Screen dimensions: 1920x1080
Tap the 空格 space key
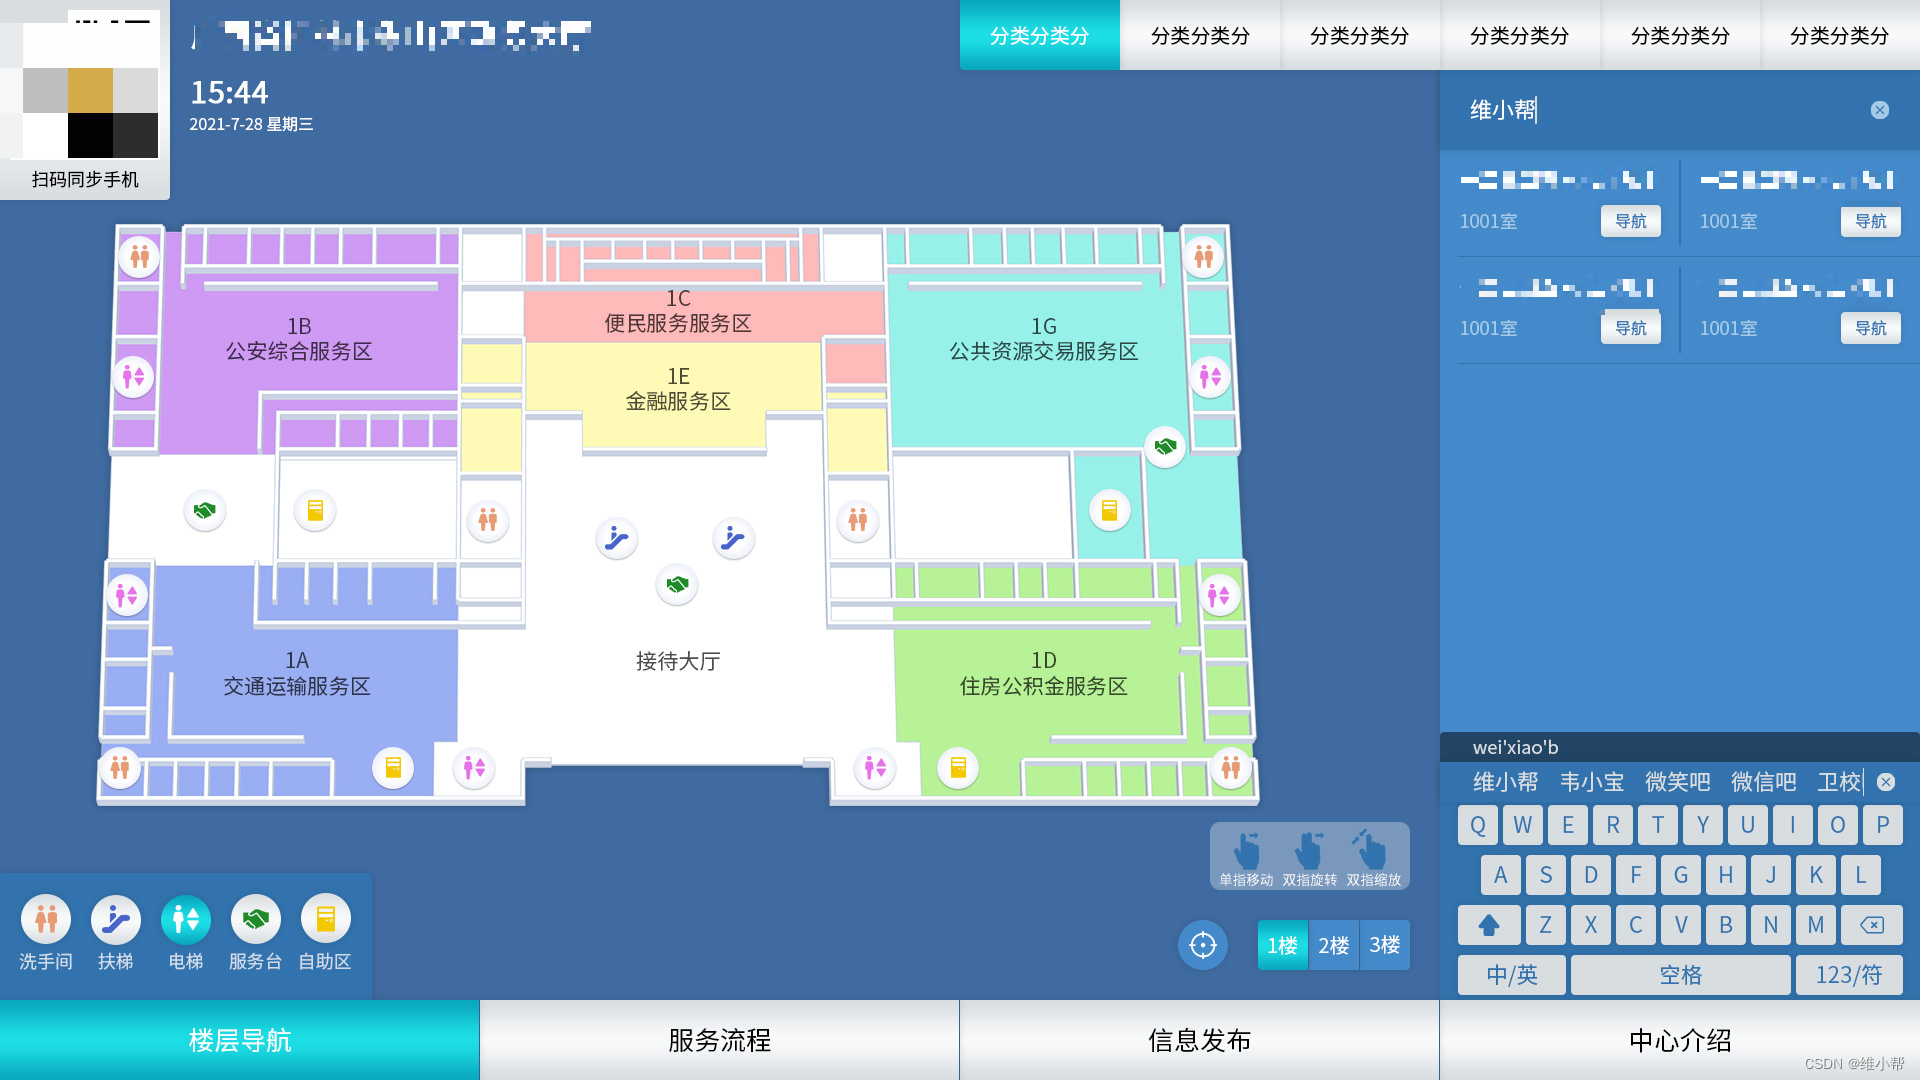click(1681, 975)
